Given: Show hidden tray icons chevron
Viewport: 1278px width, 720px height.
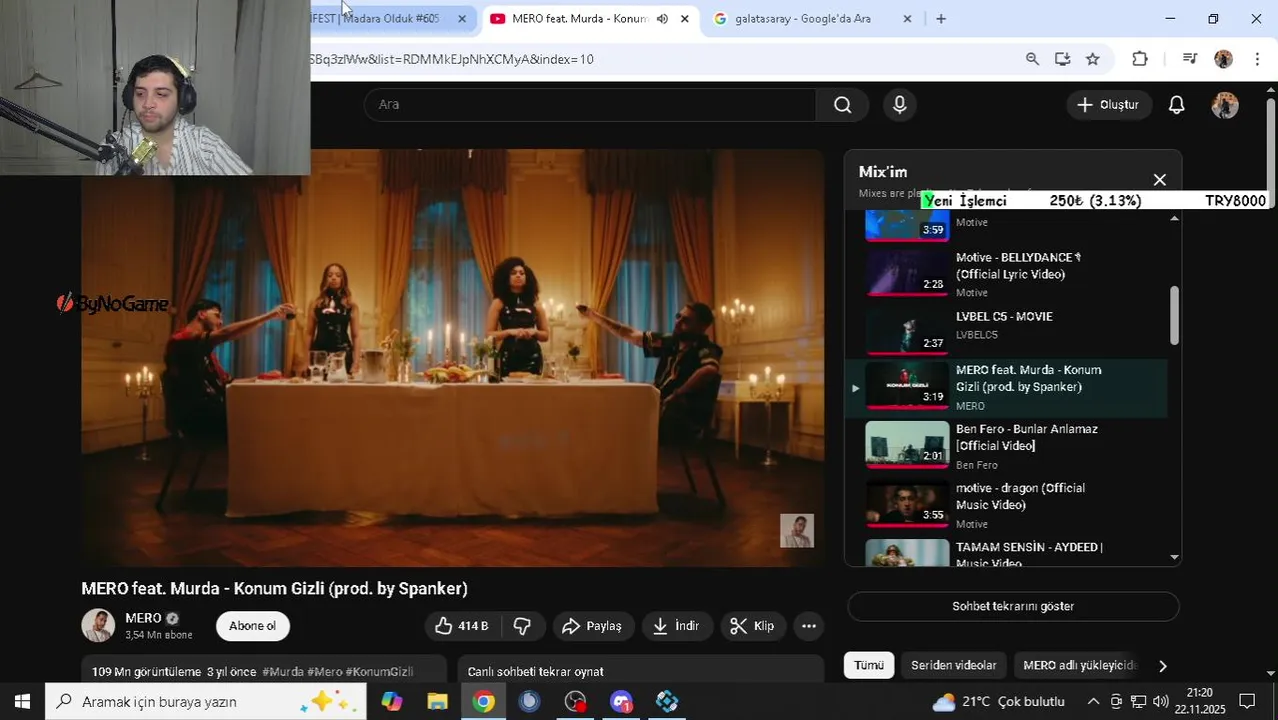Looking at the screenshot, I should (1093, 702).
